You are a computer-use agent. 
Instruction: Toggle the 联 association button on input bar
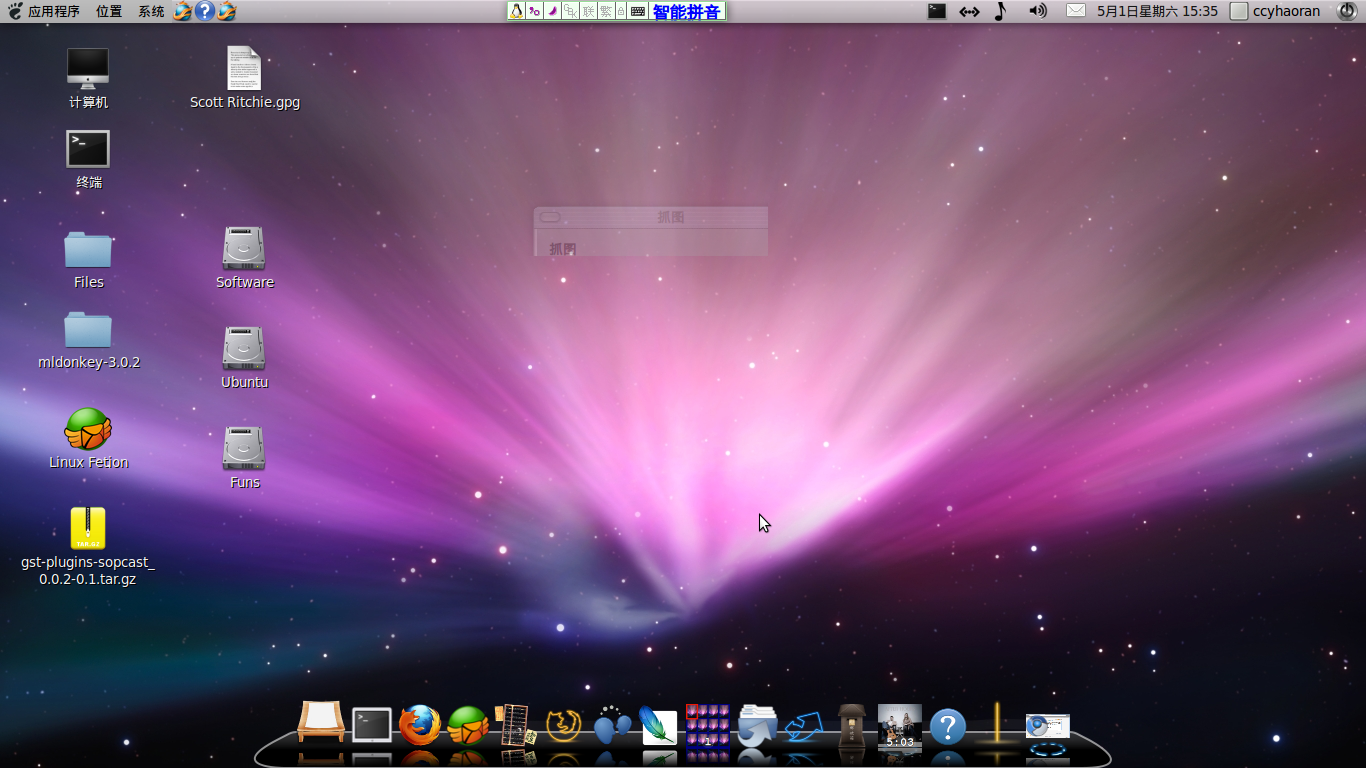(x=588, y=11)
